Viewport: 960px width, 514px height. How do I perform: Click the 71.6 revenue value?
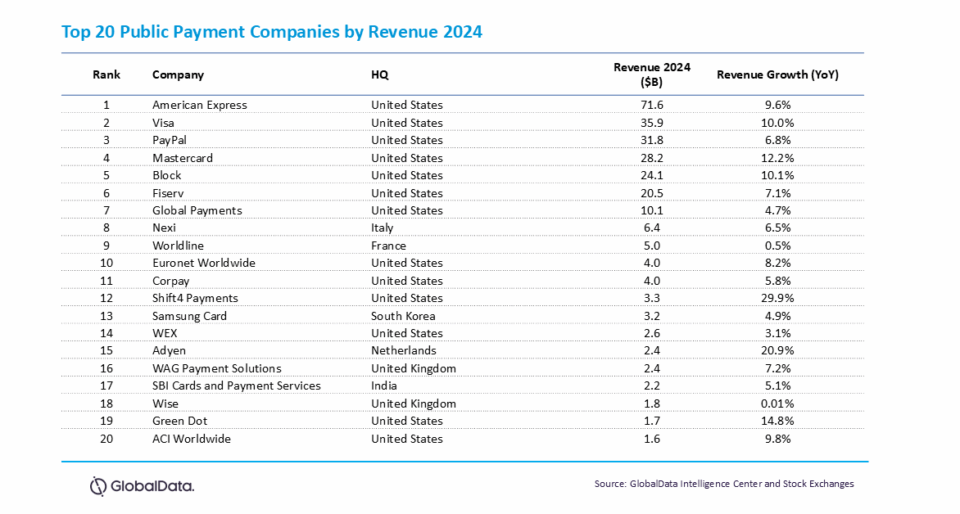(652, 105)
